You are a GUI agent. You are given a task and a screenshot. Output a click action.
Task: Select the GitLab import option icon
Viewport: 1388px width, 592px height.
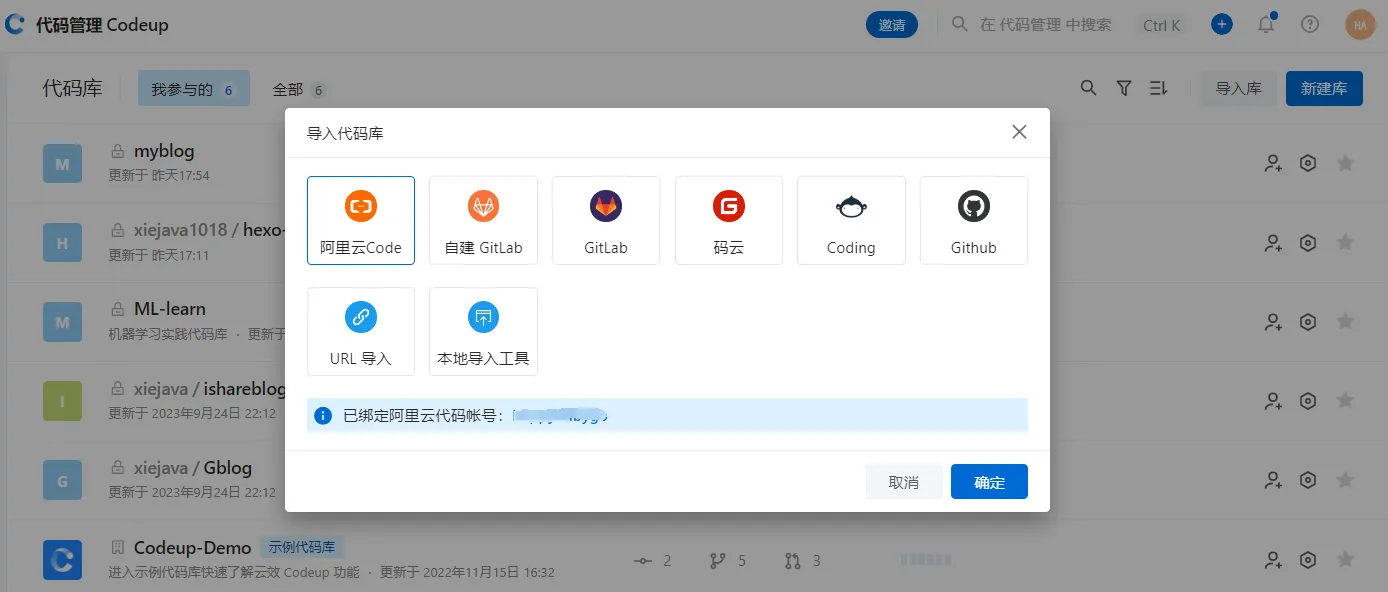point(605,220)
